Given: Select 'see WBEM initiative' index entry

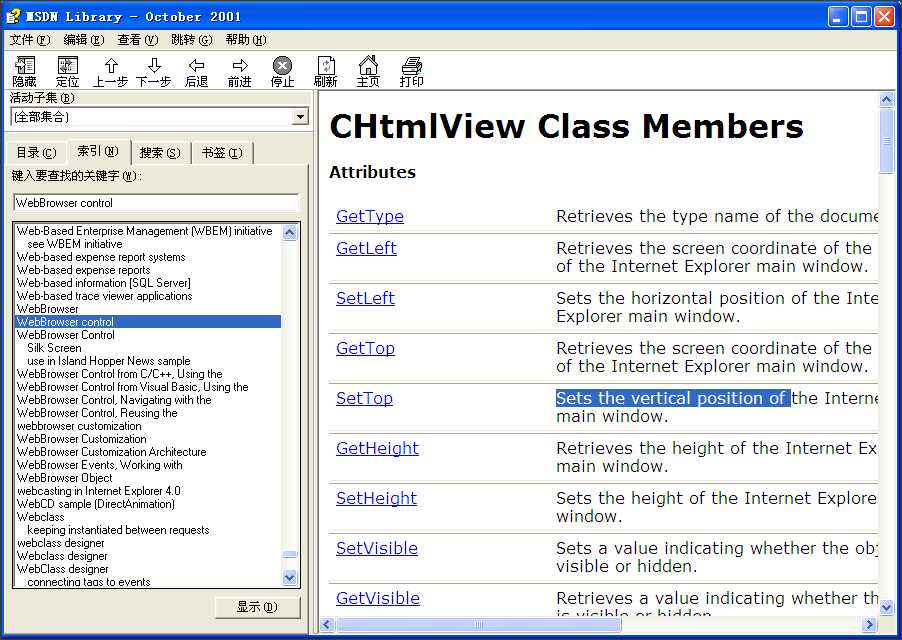Looking at the screenshot, I should click(x=75, y=244).
